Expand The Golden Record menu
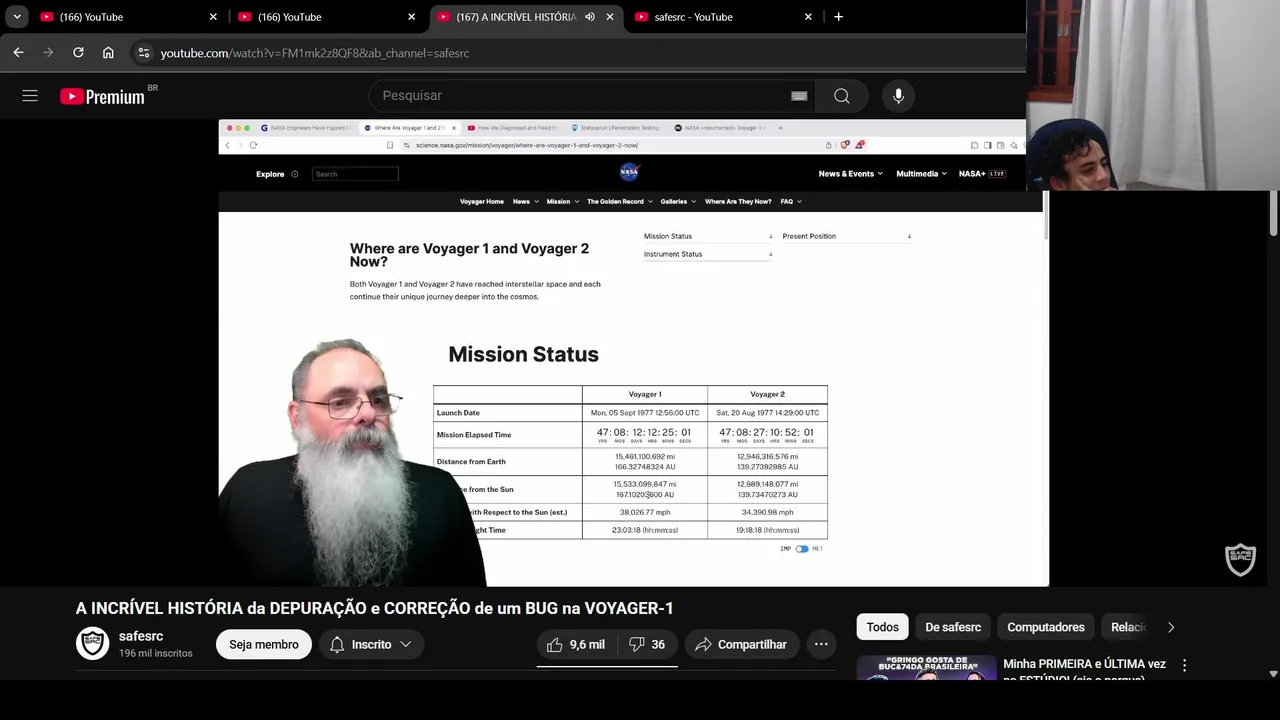Screen dimensions: 1280x720 coord(619,202)
